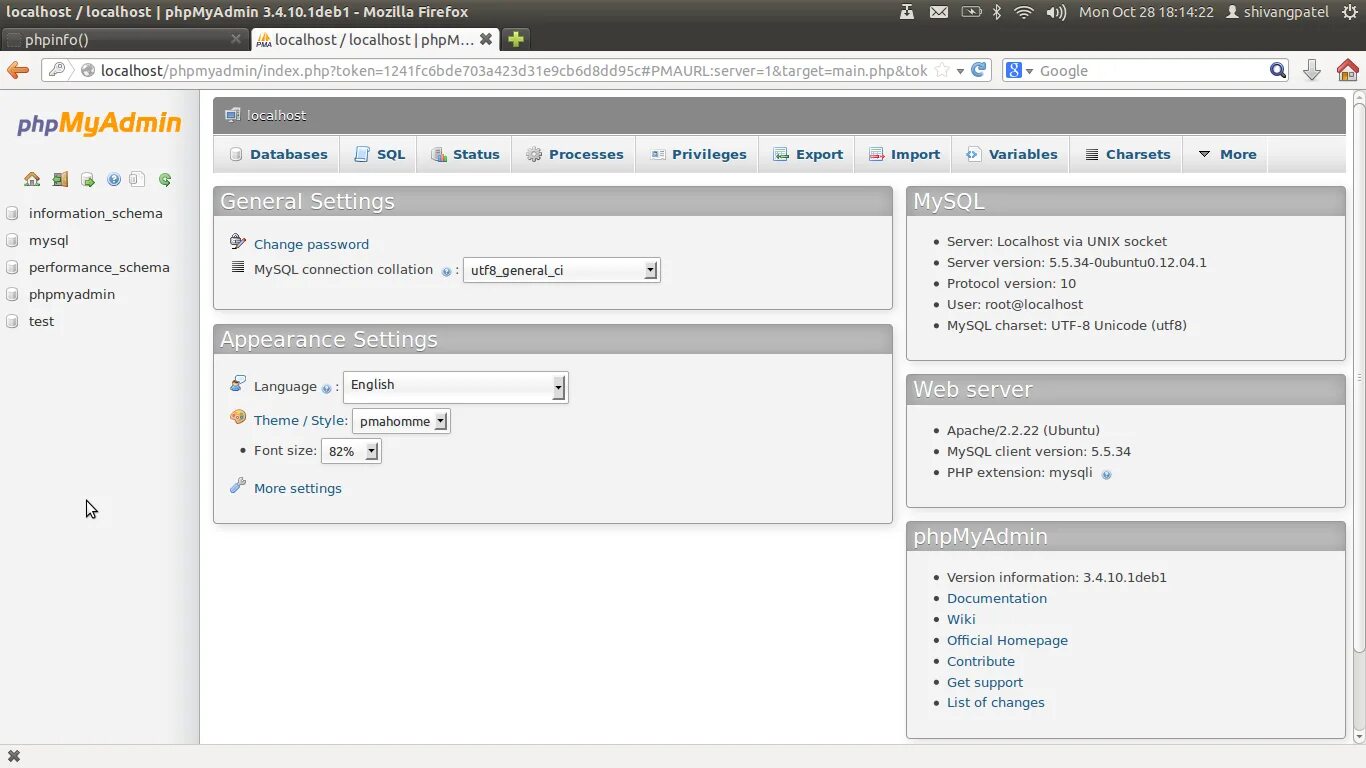Click the Bluetooth indicator in top panel
This screenshot has height=768, width=1366.
pyautogui.click(x=996, y=12)
